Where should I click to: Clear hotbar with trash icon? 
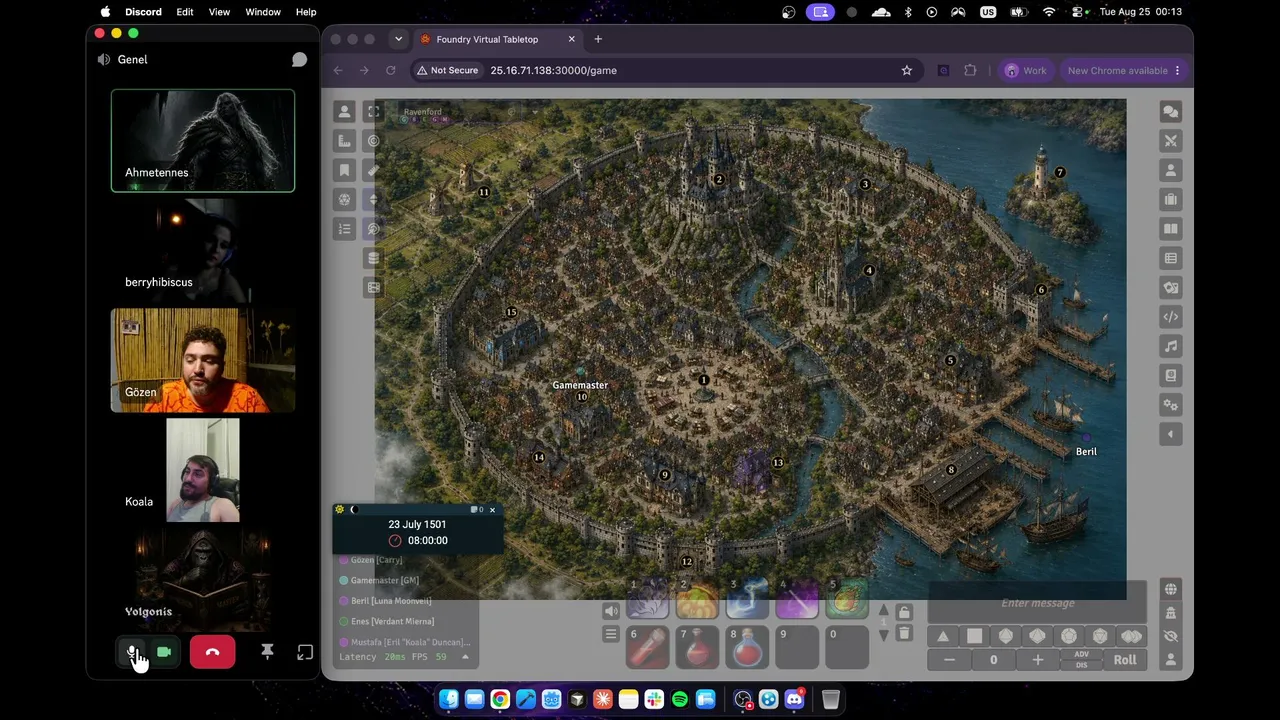click(904, 633)
